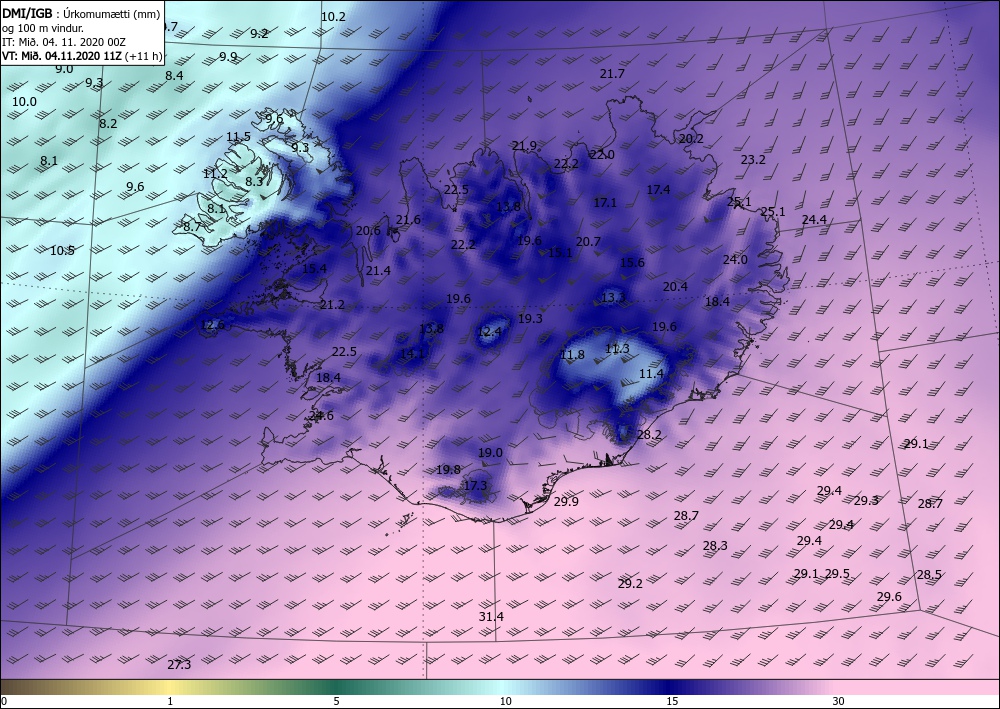
Task: Click the map value 29.6
Action: (889, 596)
